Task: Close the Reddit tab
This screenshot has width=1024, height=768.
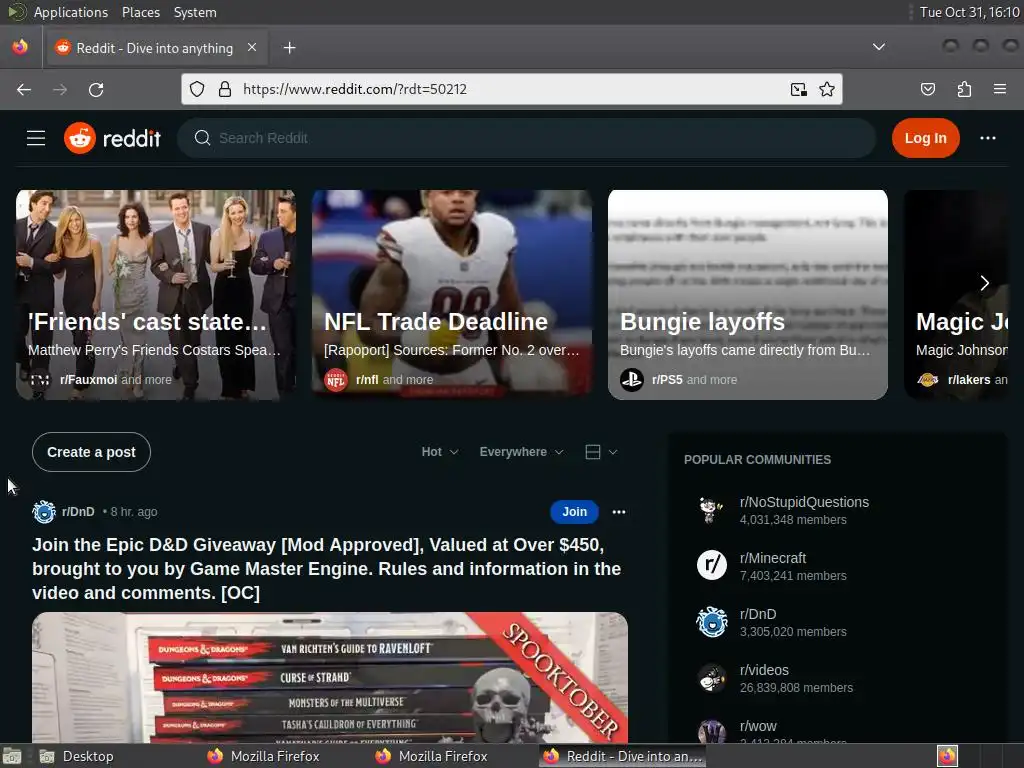Action: [x=251, y=47]
